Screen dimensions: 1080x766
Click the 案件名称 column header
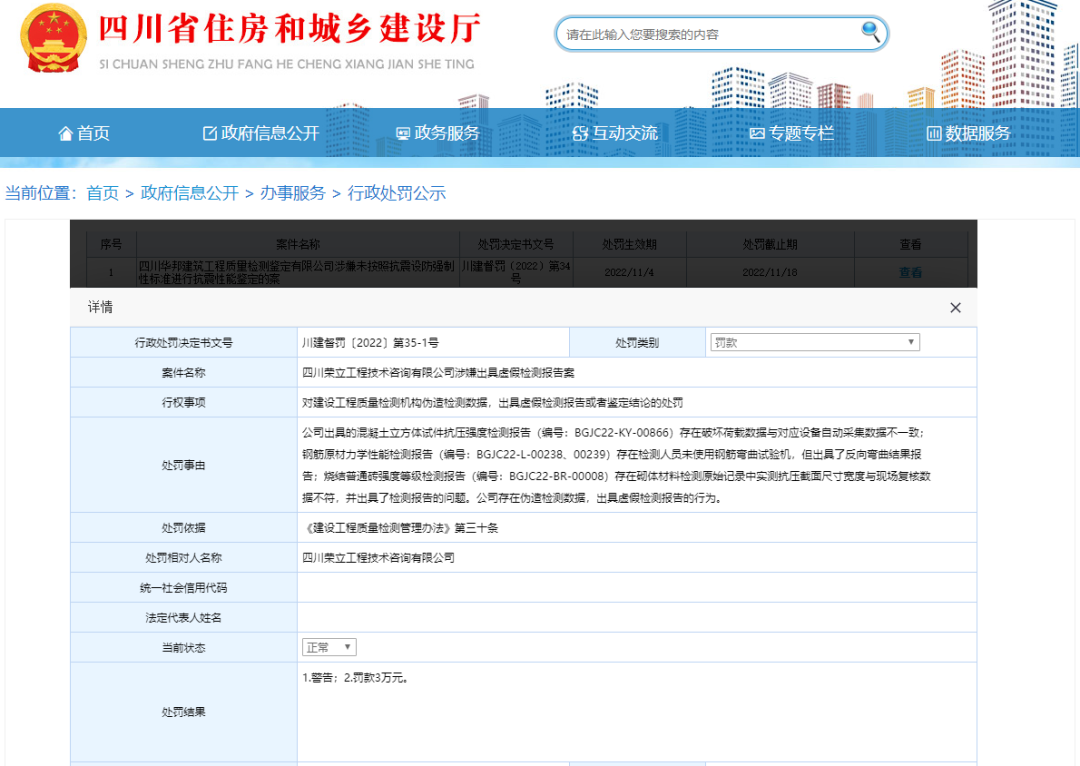pos(298,245)
